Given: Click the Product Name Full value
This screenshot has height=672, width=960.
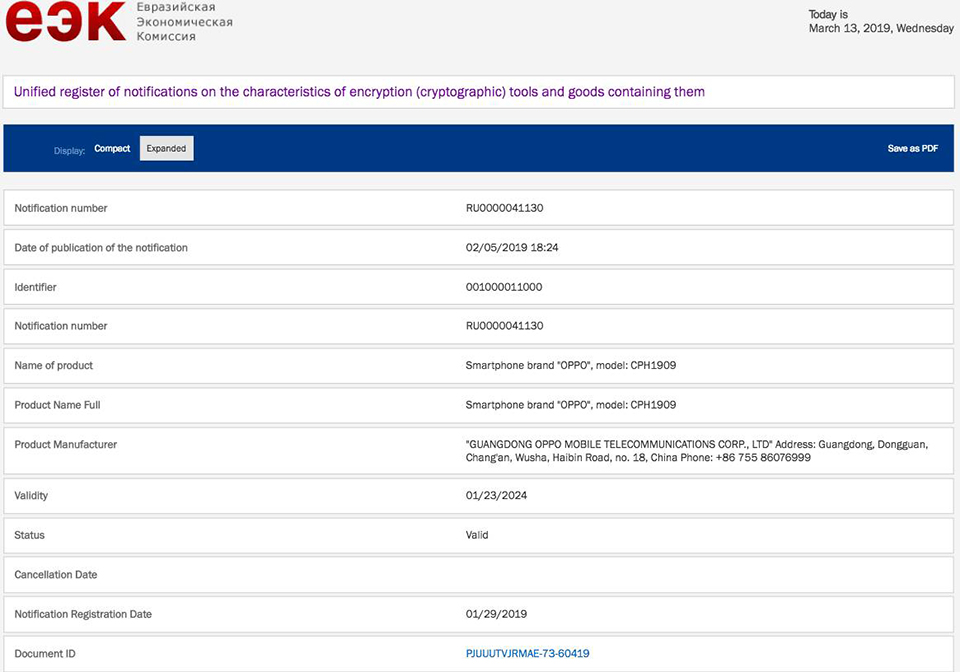Looking at the screenshot, I should (570, 405).
